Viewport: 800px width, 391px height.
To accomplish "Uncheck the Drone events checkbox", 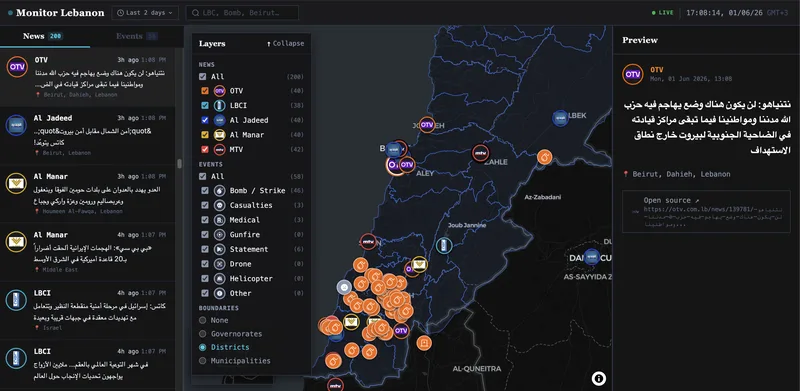I will (205, 264).
